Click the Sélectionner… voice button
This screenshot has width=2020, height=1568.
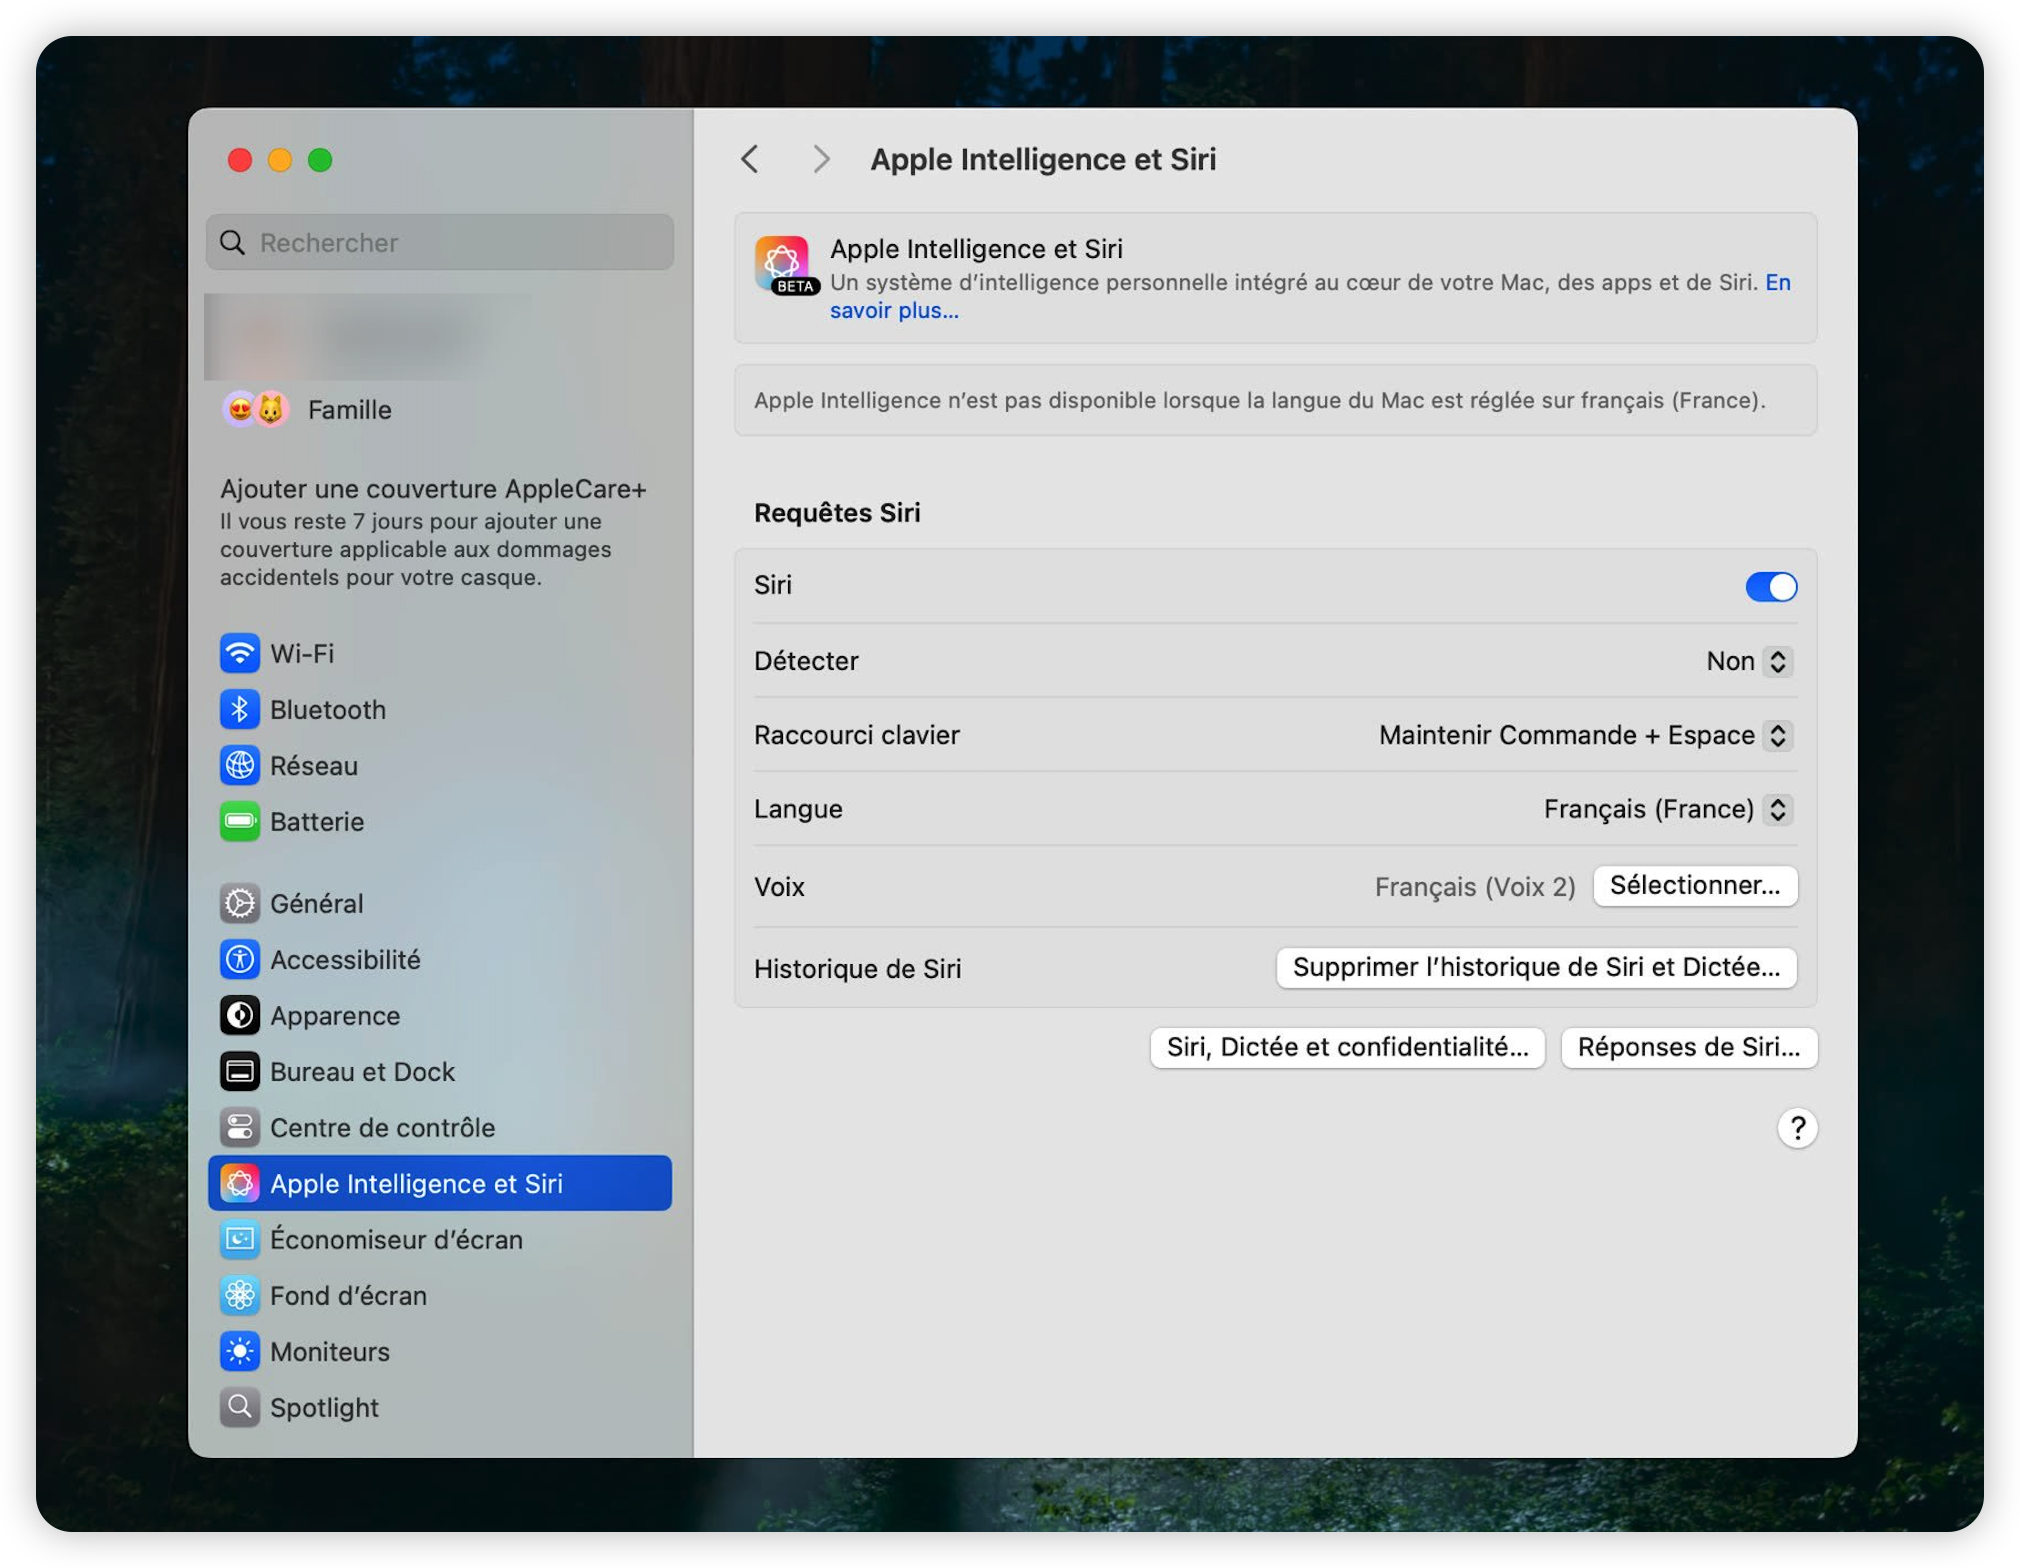coord(1695,886)
